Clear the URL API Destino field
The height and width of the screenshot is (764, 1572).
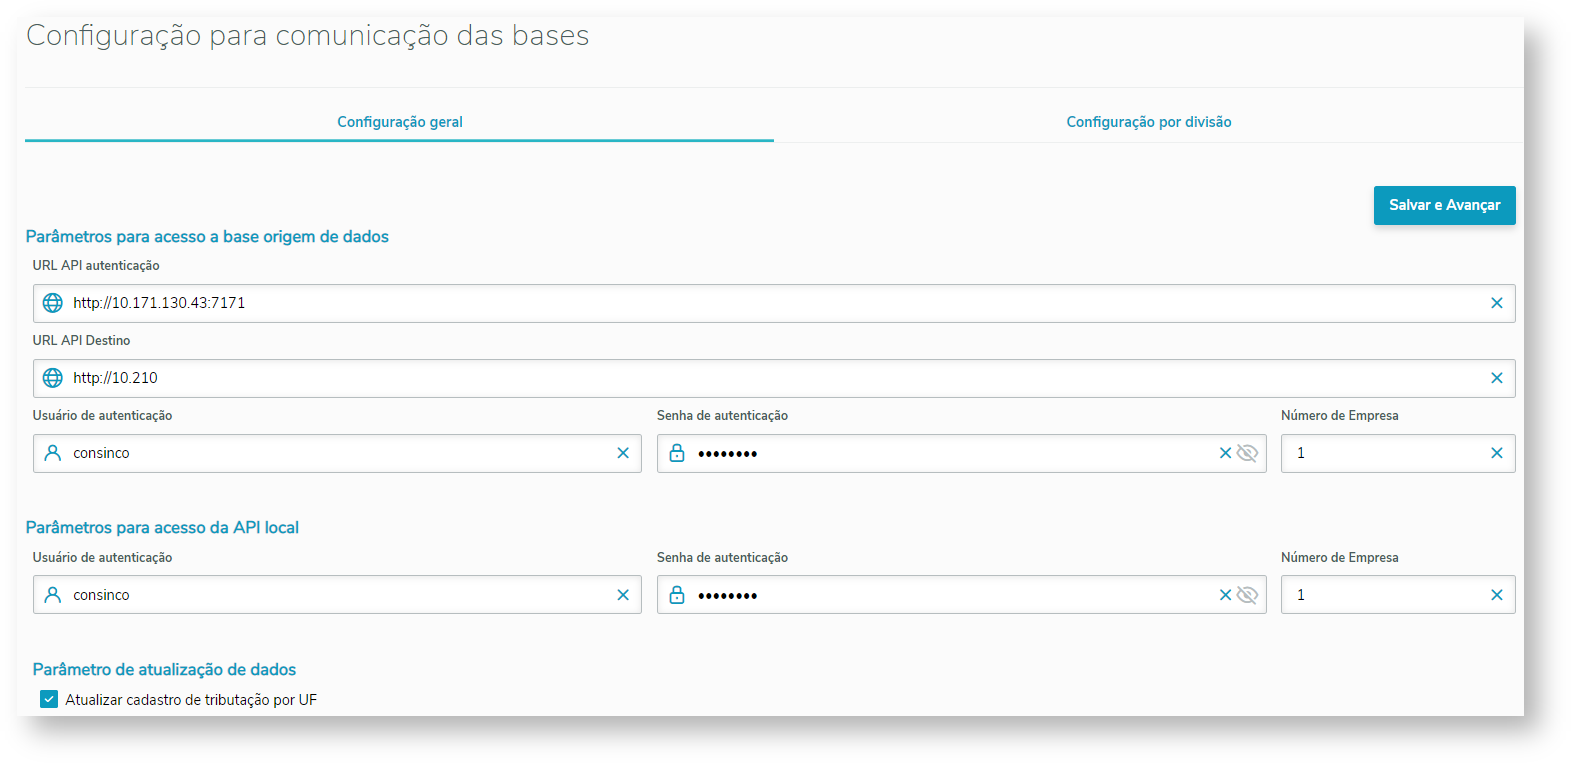pos(1496,378)
